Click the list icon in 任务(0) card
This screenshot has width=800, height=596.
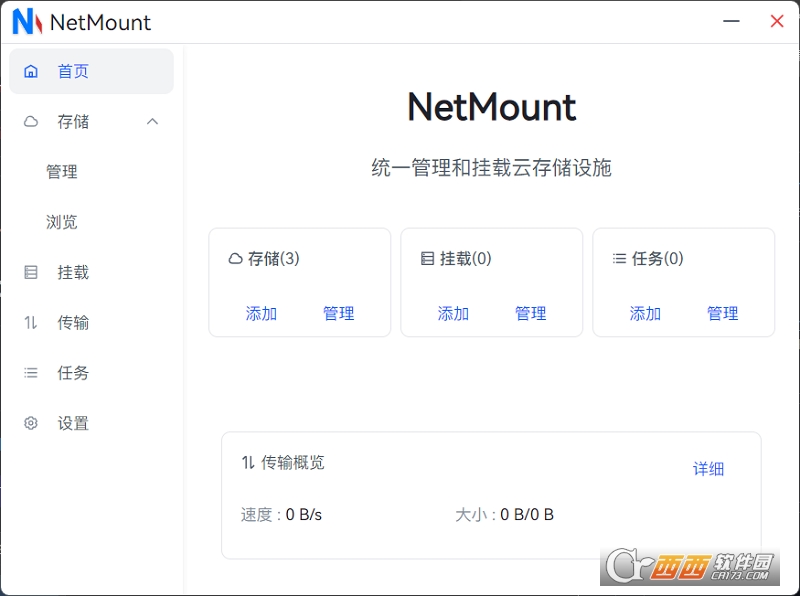(619, 259)
